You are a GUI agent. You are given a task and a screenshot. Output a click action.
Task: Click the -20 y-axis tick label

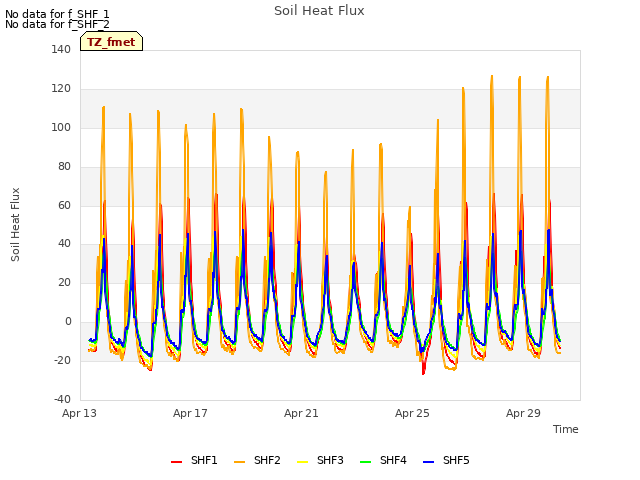click(x=62, y=360)
